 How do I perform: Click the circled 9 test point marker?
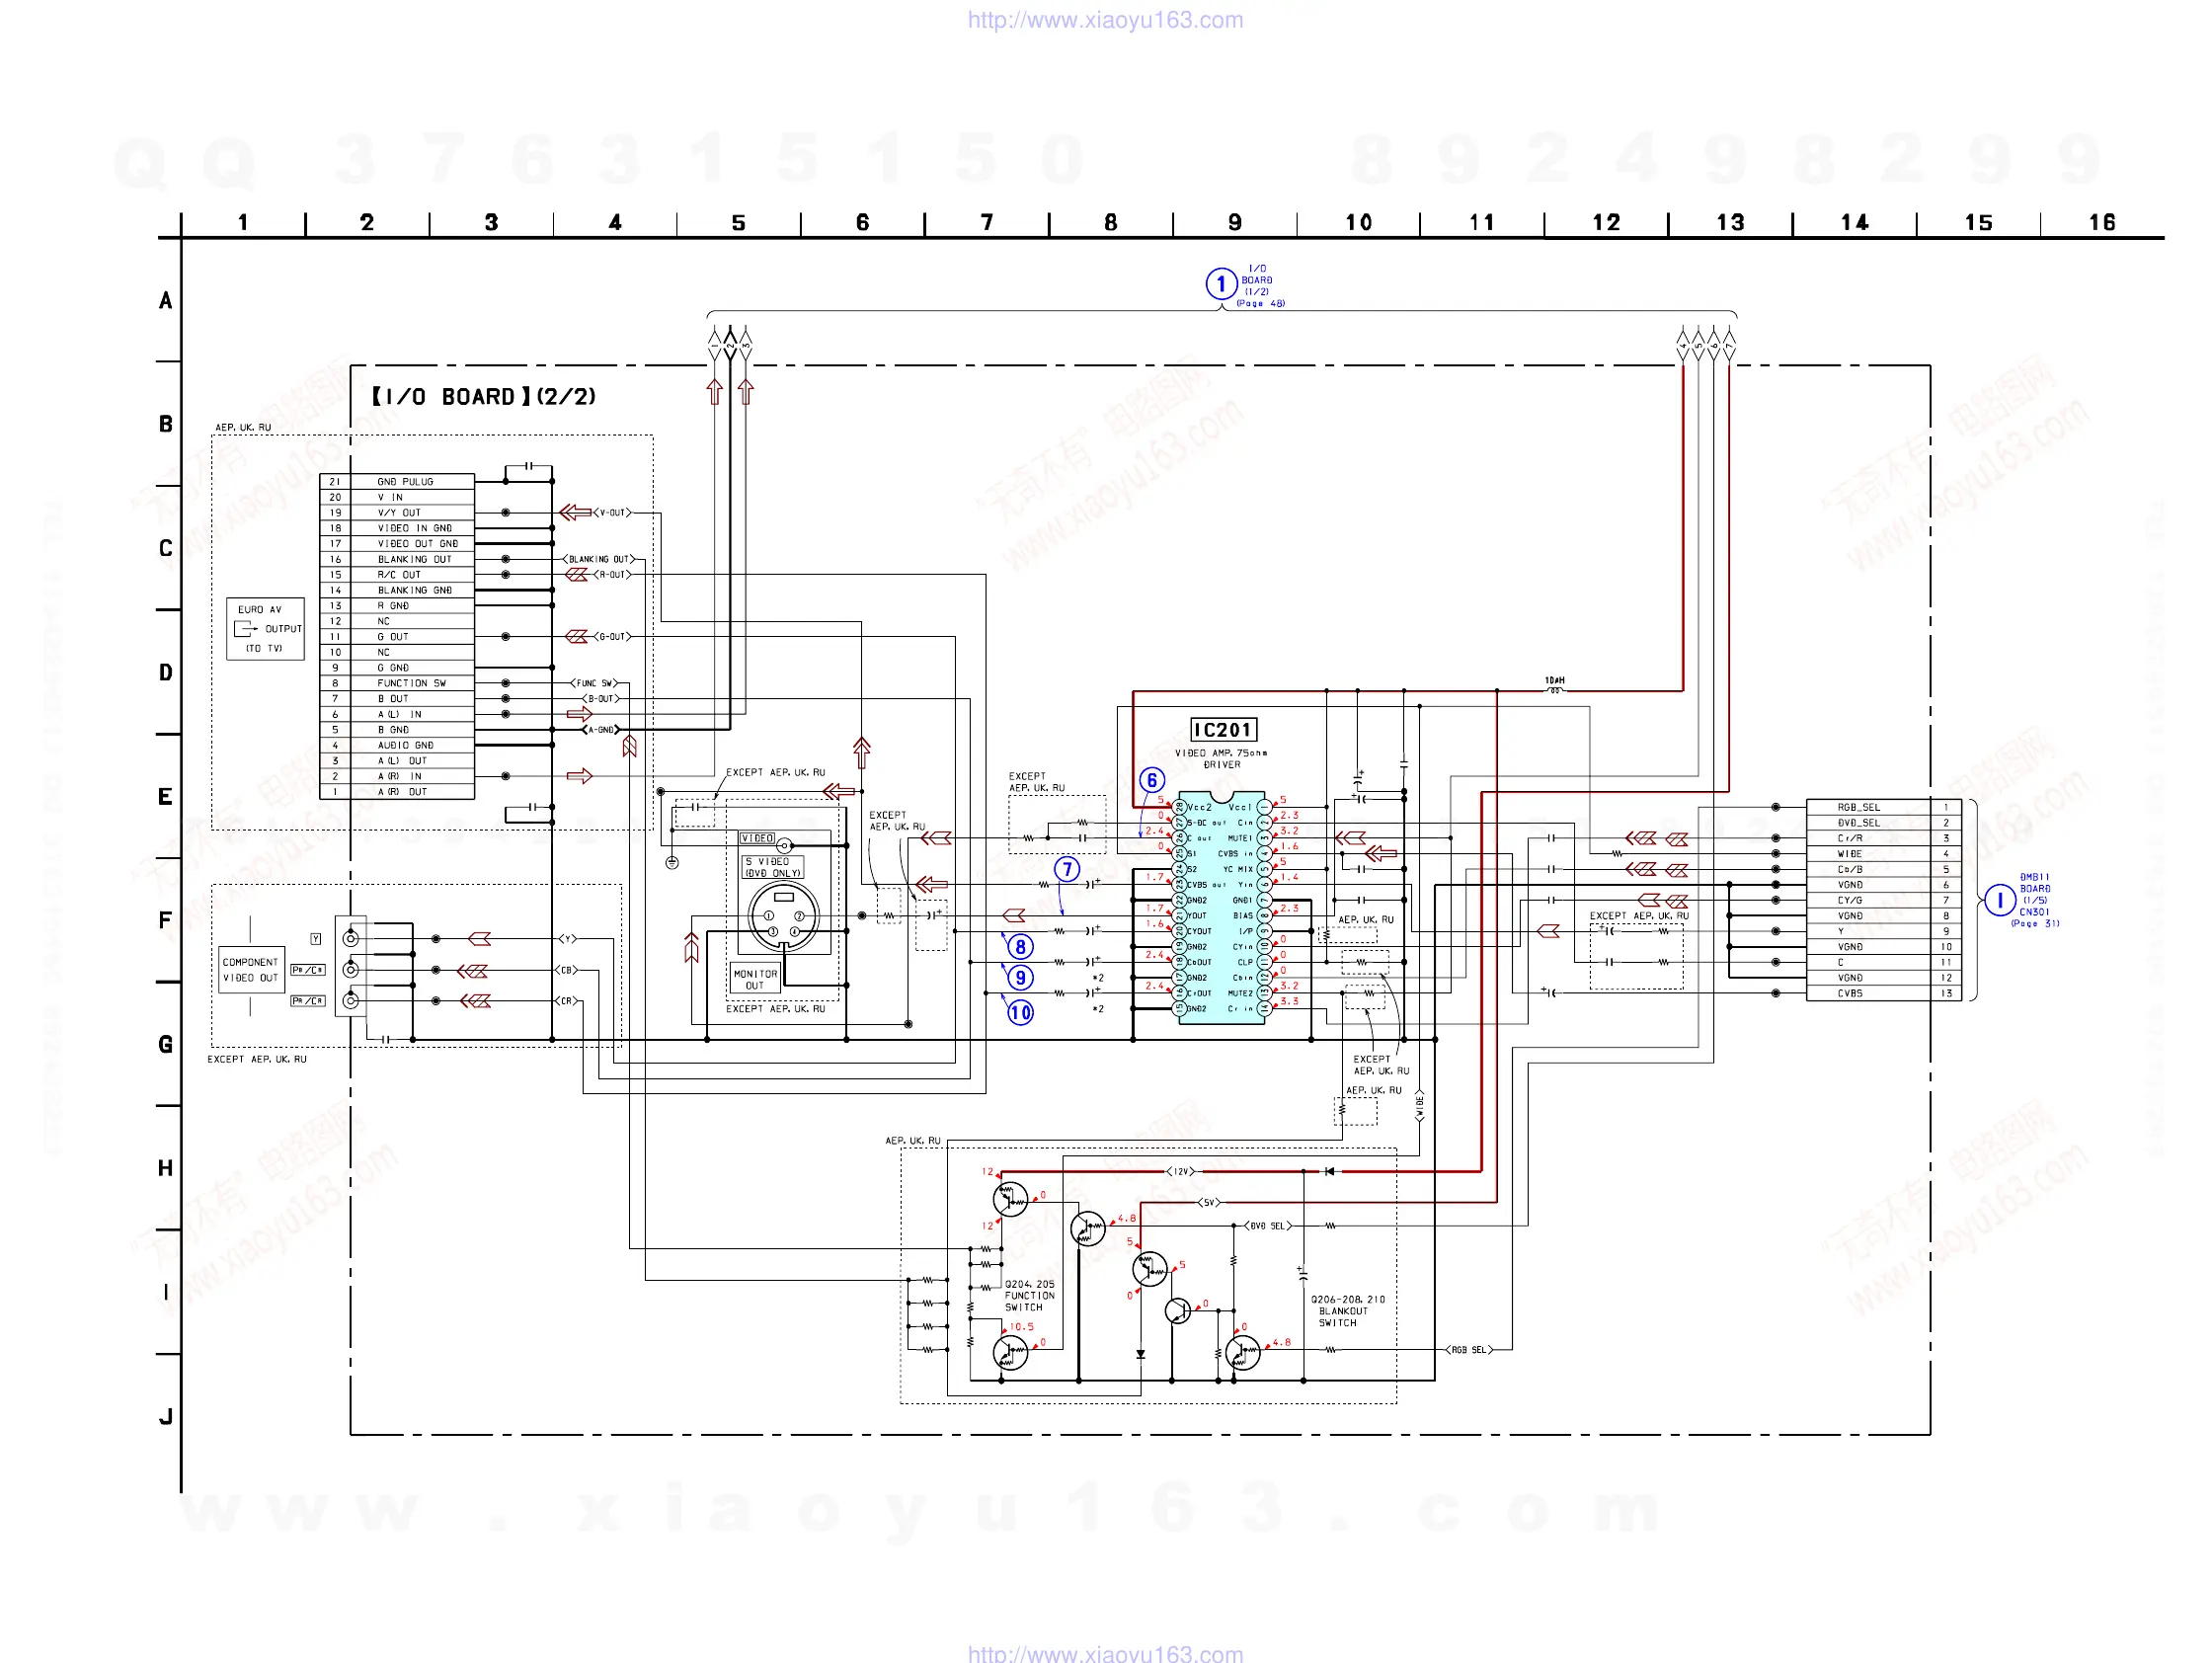coord(1020,978)
